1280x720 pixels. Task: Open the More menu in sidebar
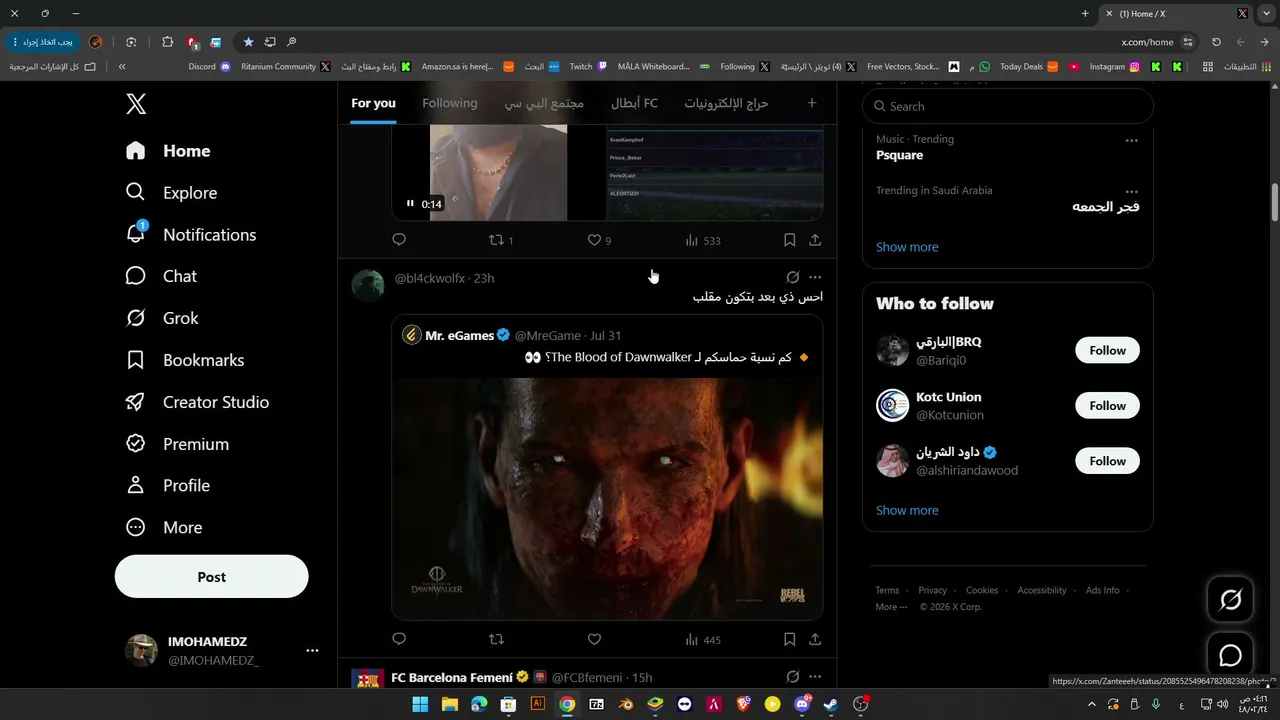click(163, 528)
